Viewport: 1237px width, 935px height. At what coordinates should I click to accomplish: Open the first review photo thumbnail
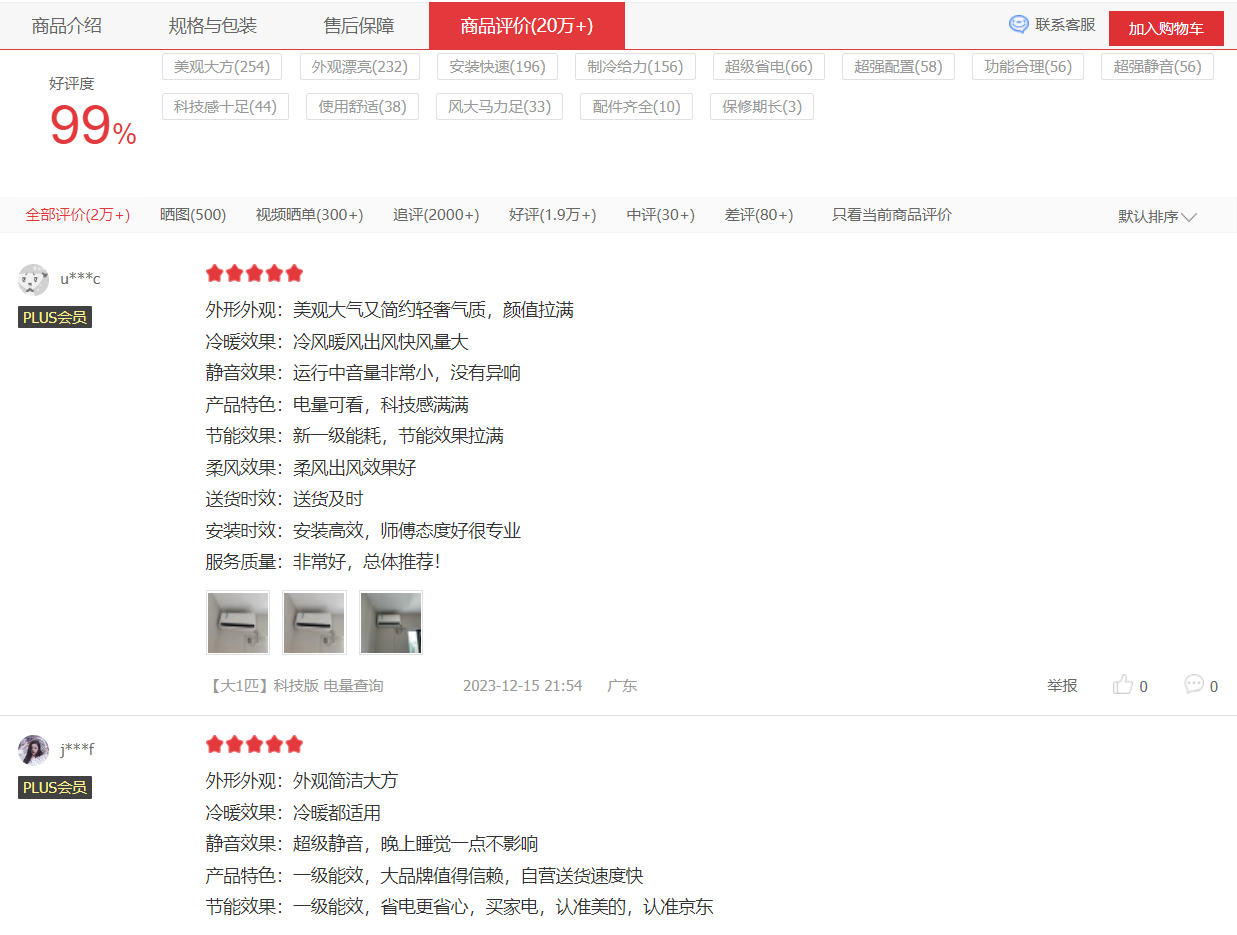[238, 623]
